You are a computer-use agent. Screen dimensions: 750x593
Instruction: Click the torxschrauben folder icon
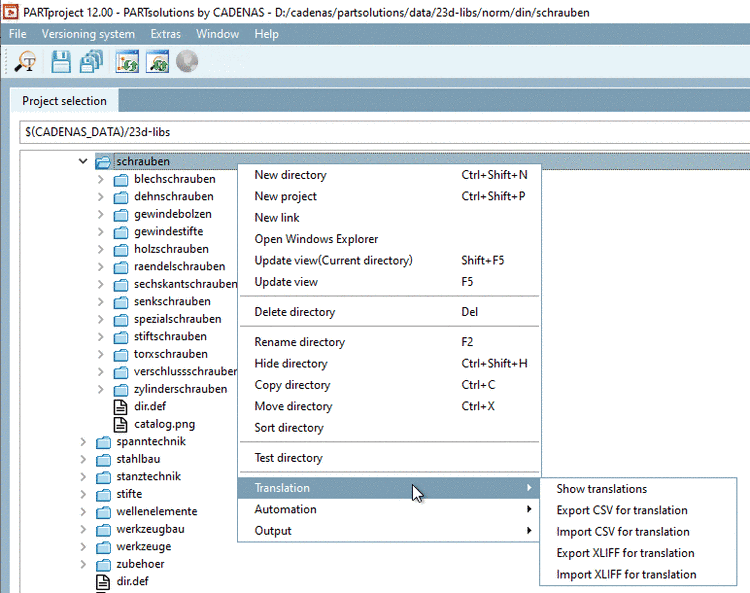point(121,354)
